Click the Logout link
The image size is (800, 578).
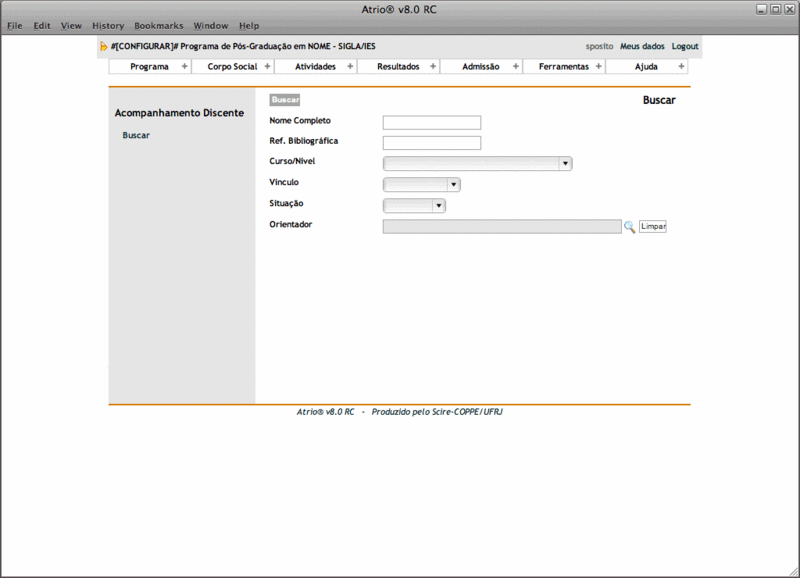pos(685,47)
